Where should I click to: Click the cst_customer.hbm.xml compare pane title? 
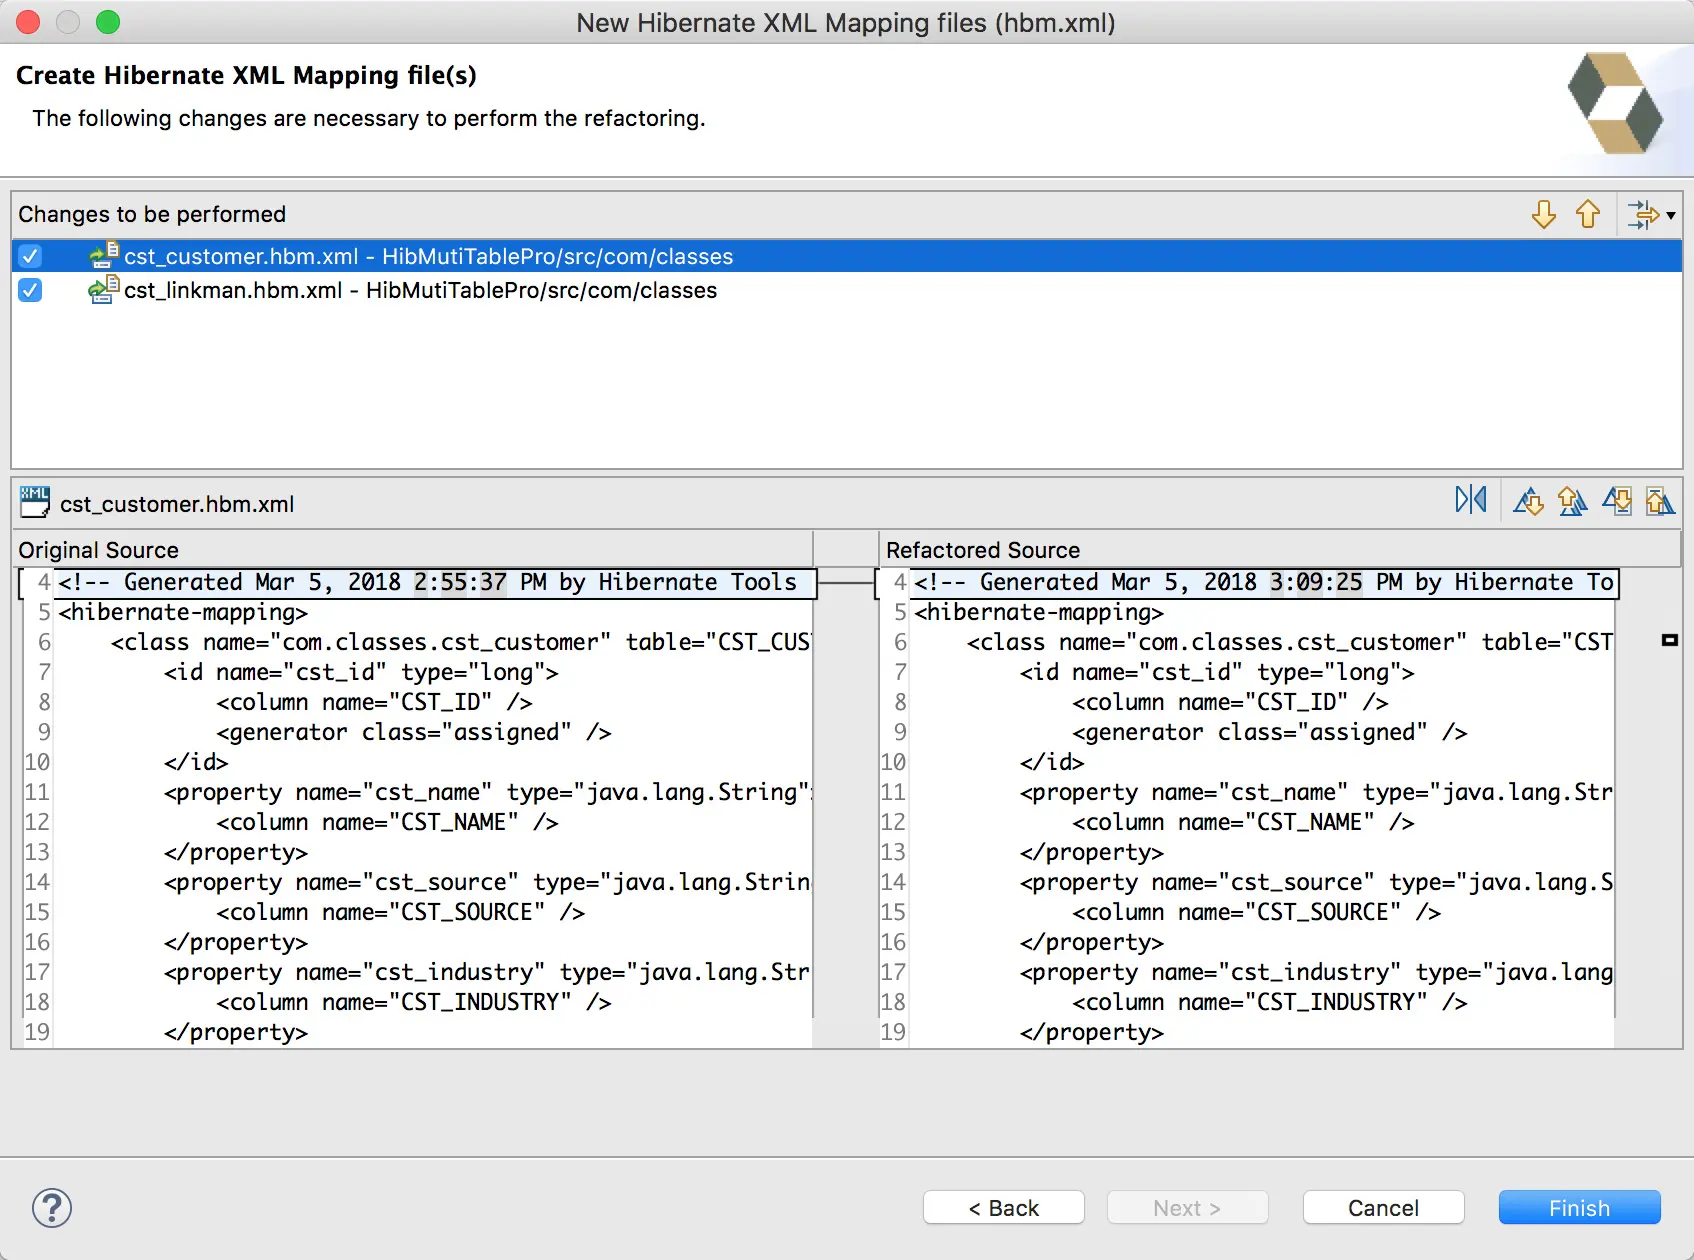(x=177, y=504)
